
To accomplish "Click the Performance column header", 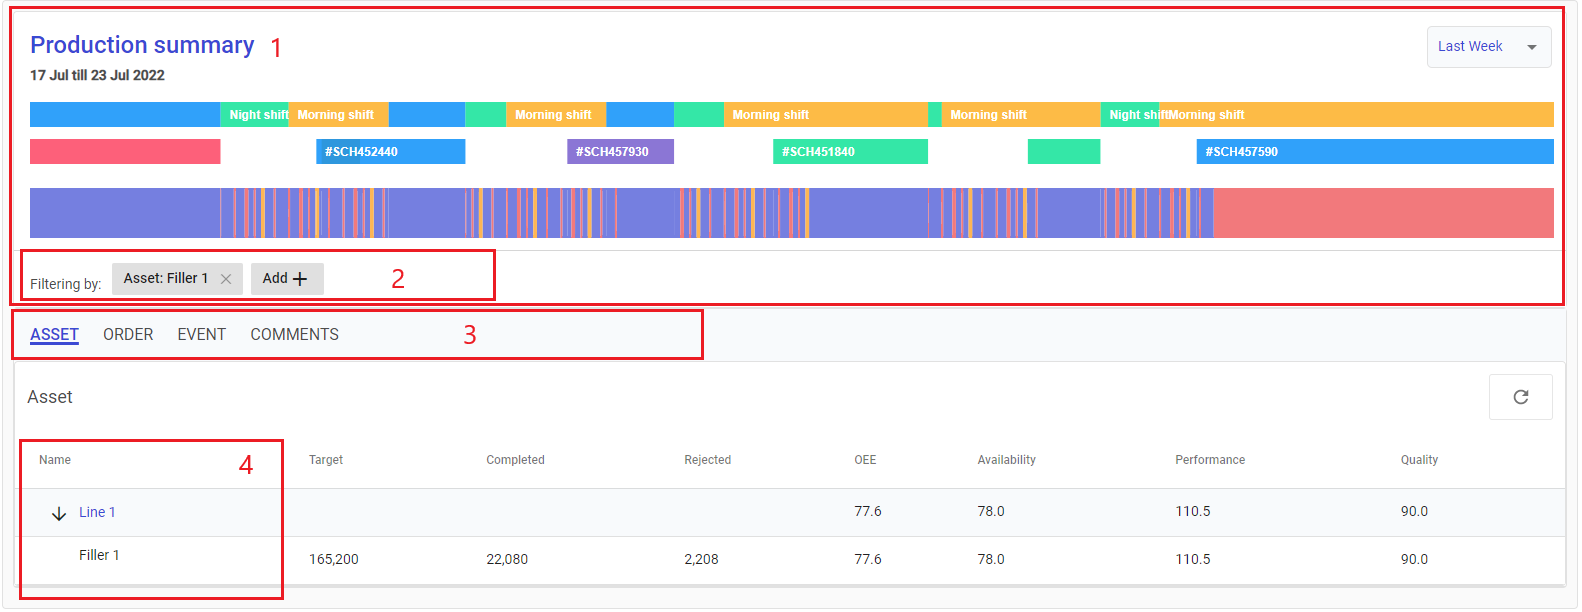I will click(1210, 460).
